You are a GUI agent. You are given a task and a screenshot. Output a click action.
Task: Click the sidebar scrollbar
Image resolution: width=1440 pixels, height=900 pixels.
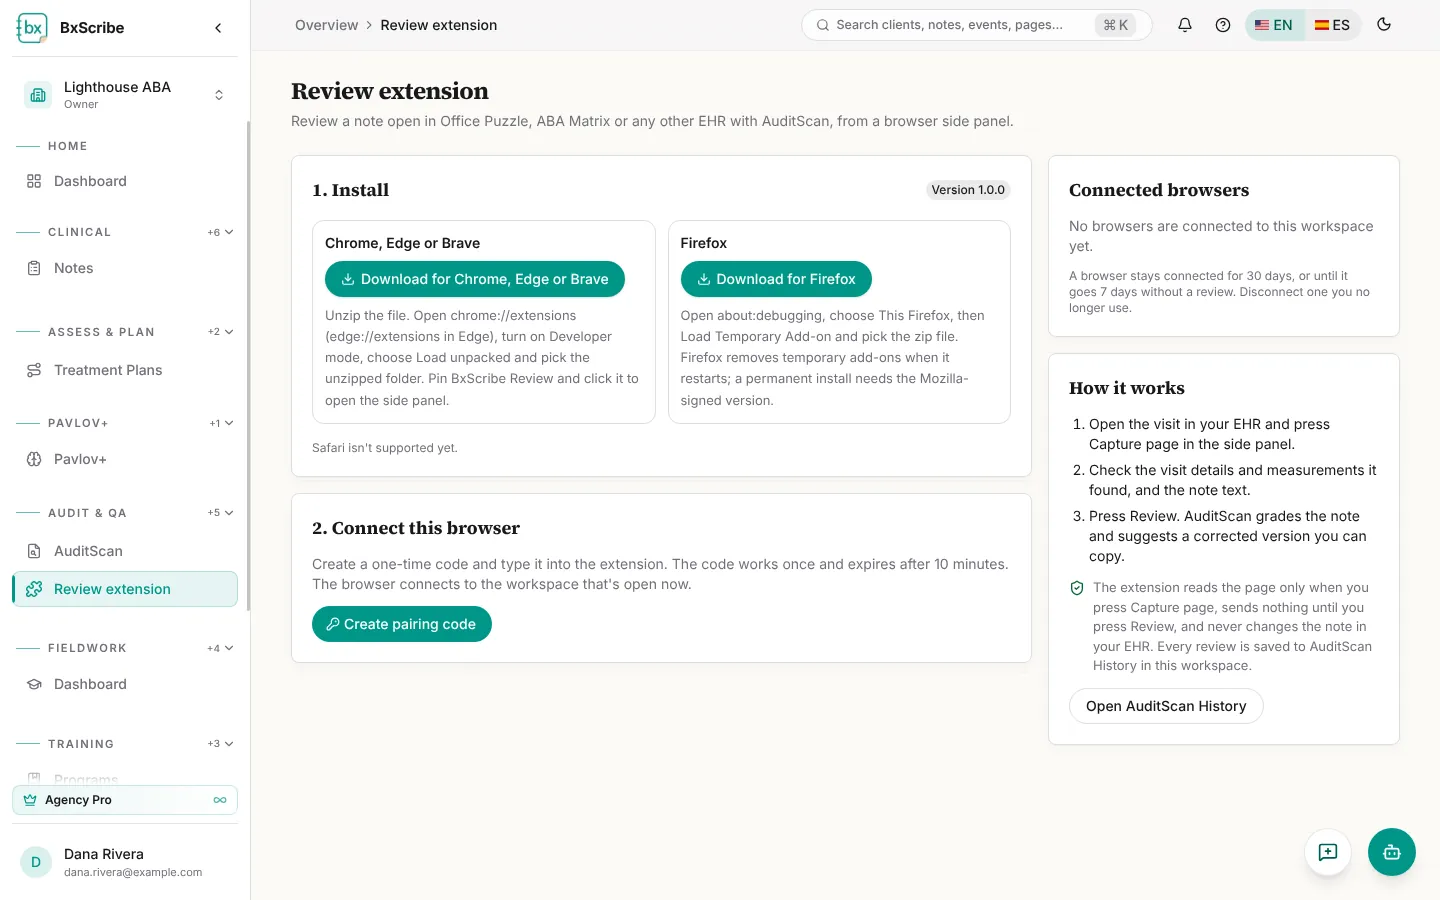tap(248, 365)
